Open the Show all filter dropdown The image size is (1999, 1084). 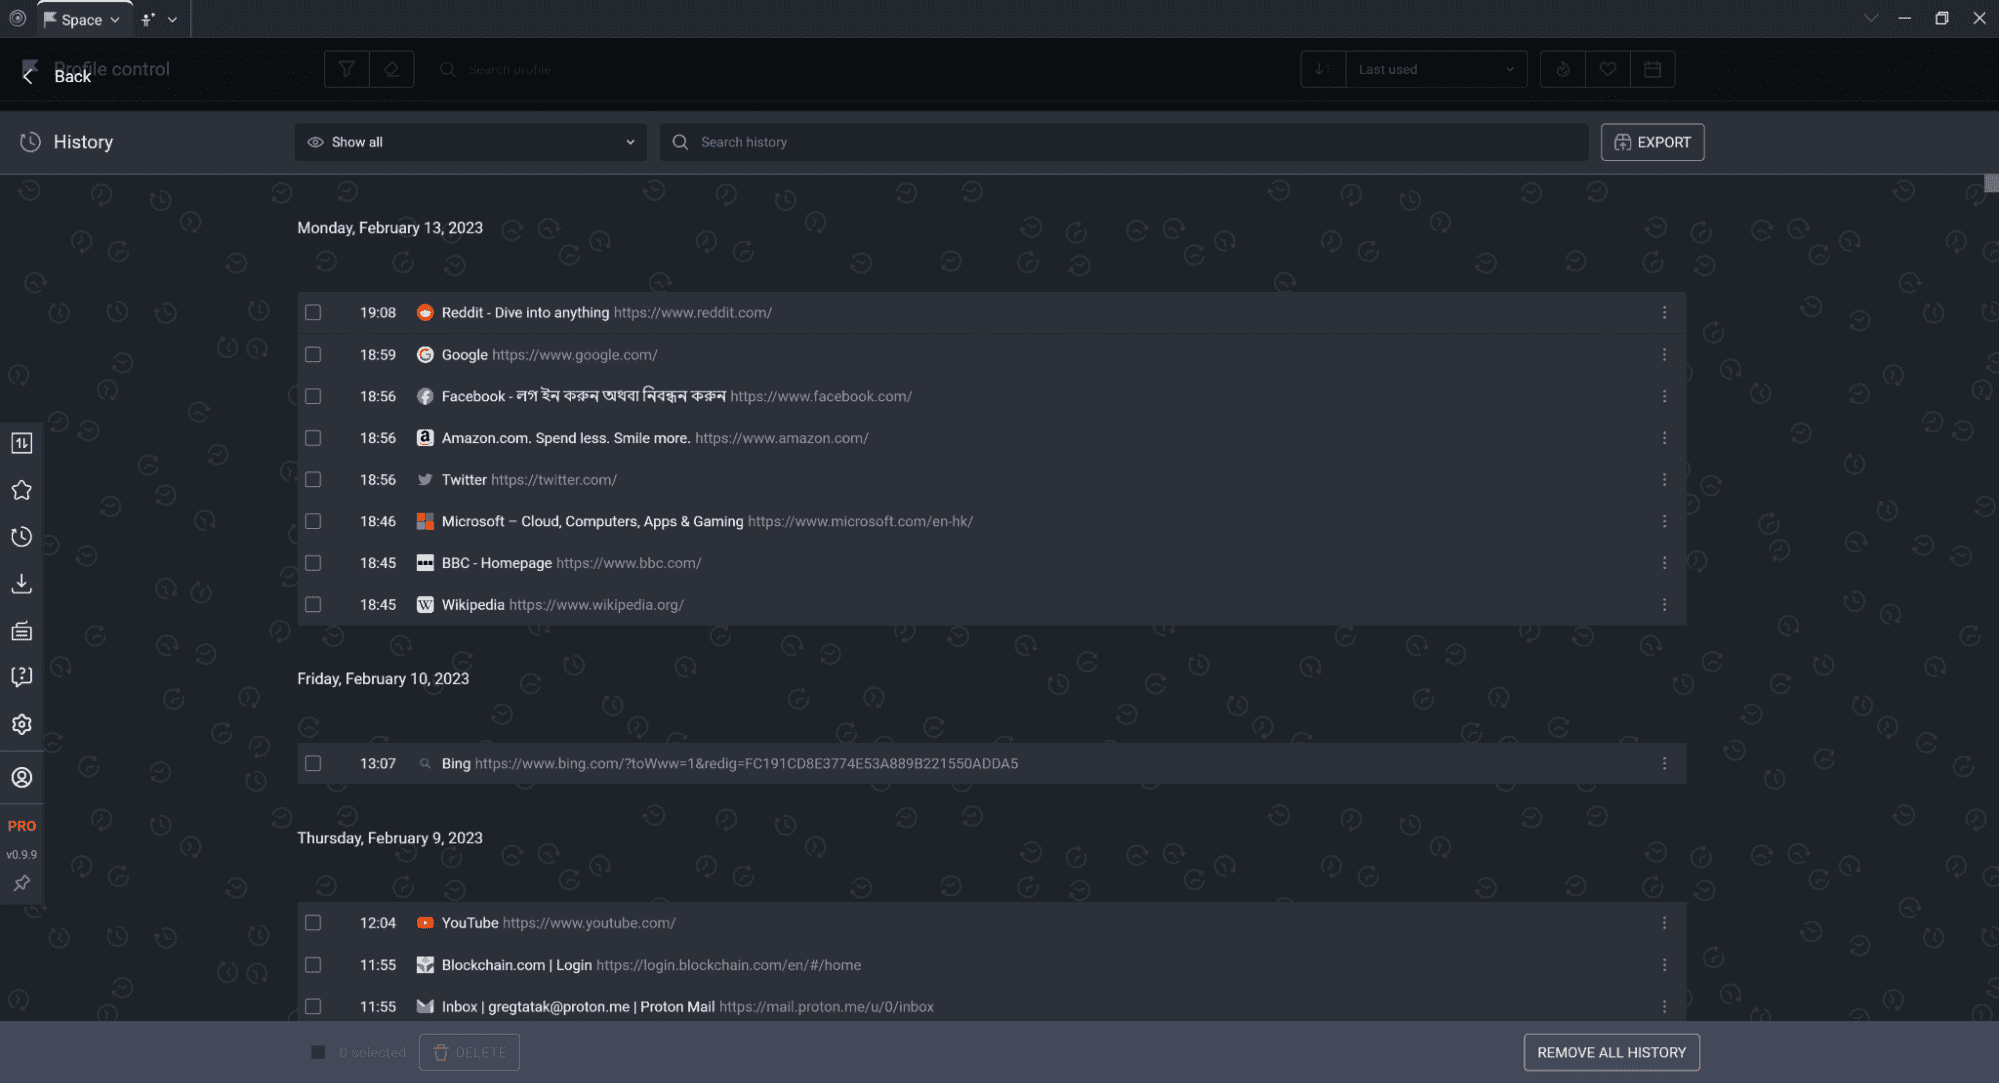471,142
